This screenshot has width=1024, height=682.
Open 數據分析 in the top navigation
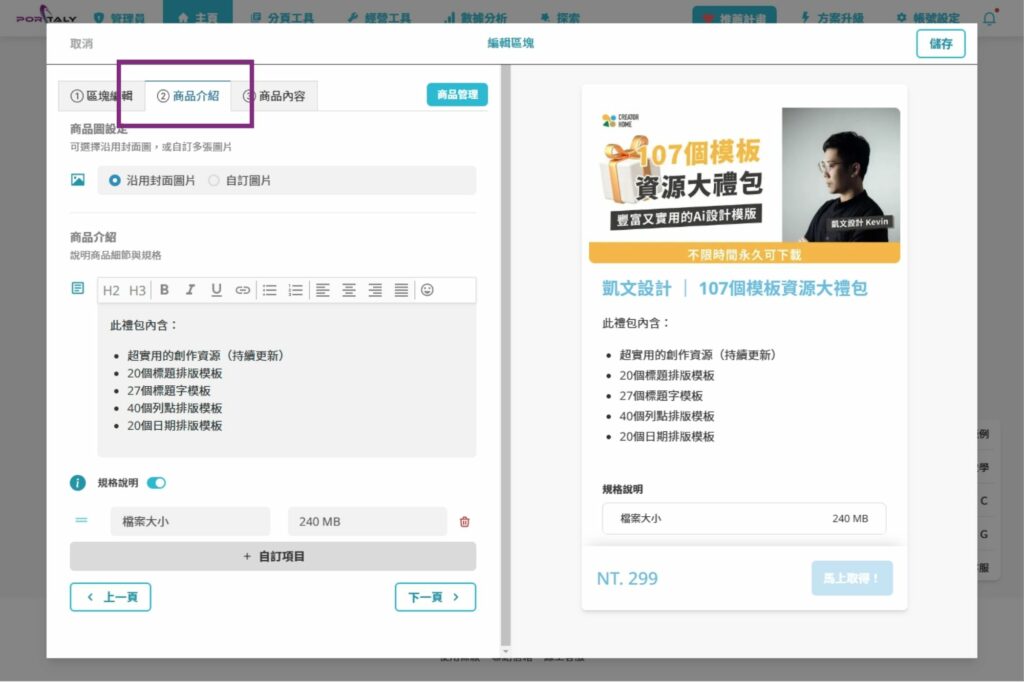tap(476, 18)
